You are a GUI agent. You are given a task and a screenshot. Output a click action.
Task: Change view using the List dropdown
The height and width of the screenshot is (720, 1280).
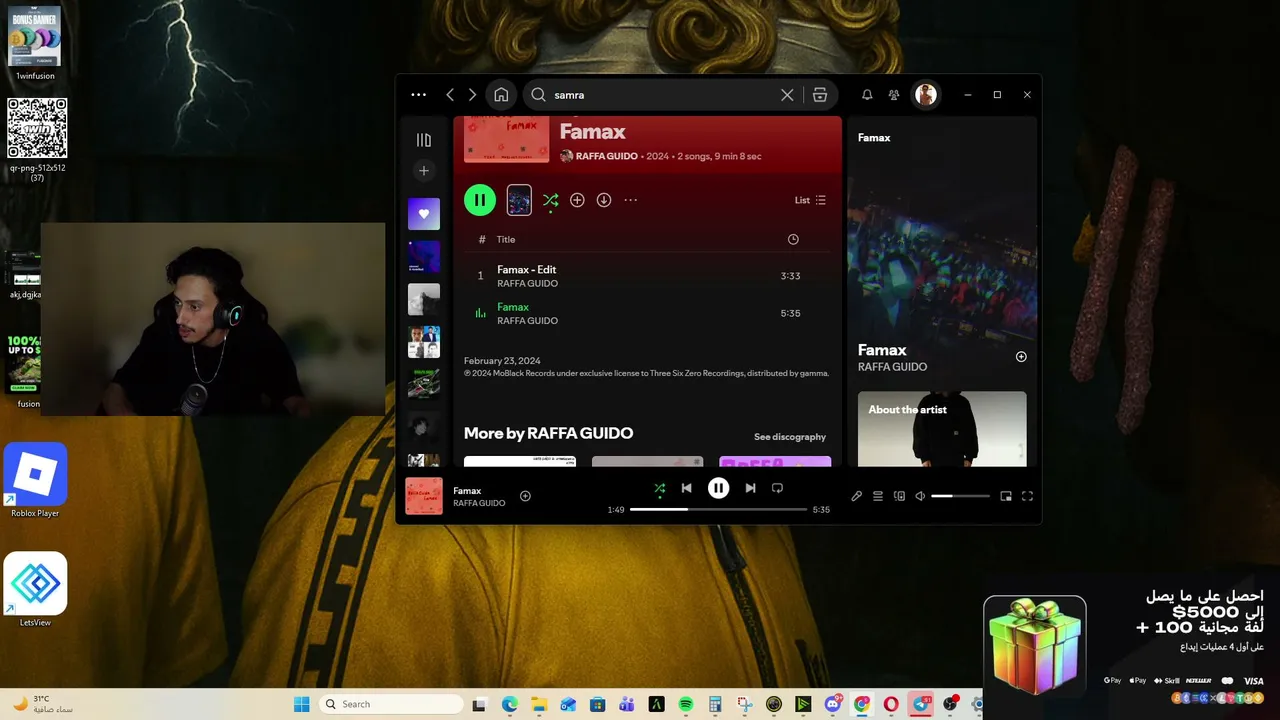point(810,200)
